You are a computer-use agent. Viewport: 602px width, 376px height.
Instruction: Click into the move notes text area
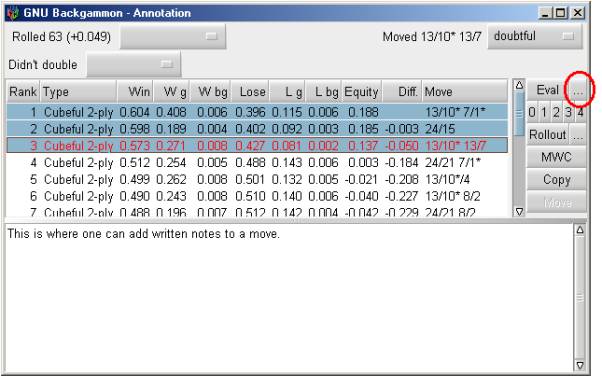pyautogui.click(x=289, y=298)
